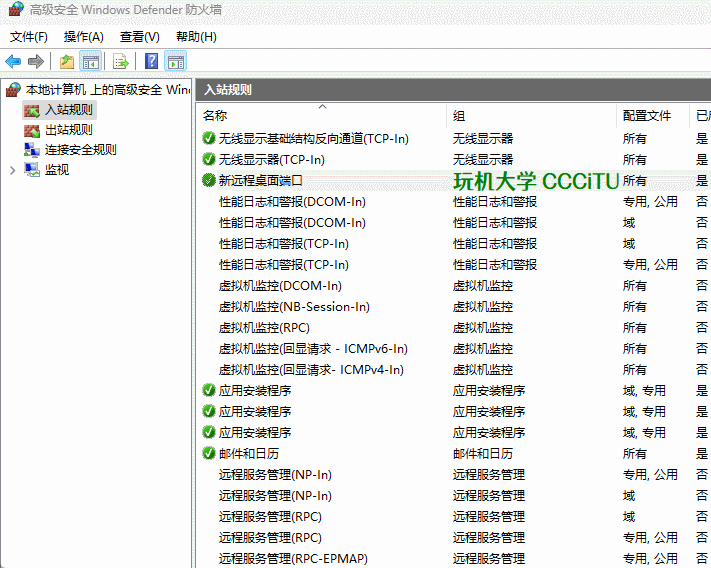Viewport: 711px width, 568px height.
Task: Click the 组 column header
Action: [x=459, y=116]
